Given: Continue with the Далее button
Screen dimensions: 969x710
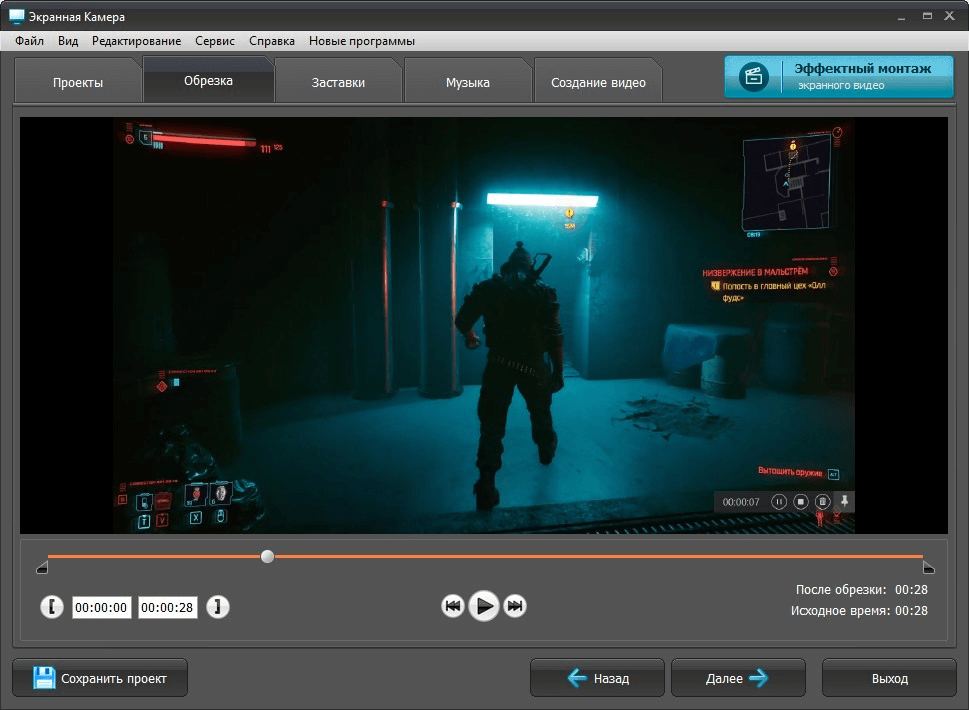Looking at the screenshot, I should click(x=738, y=678).
